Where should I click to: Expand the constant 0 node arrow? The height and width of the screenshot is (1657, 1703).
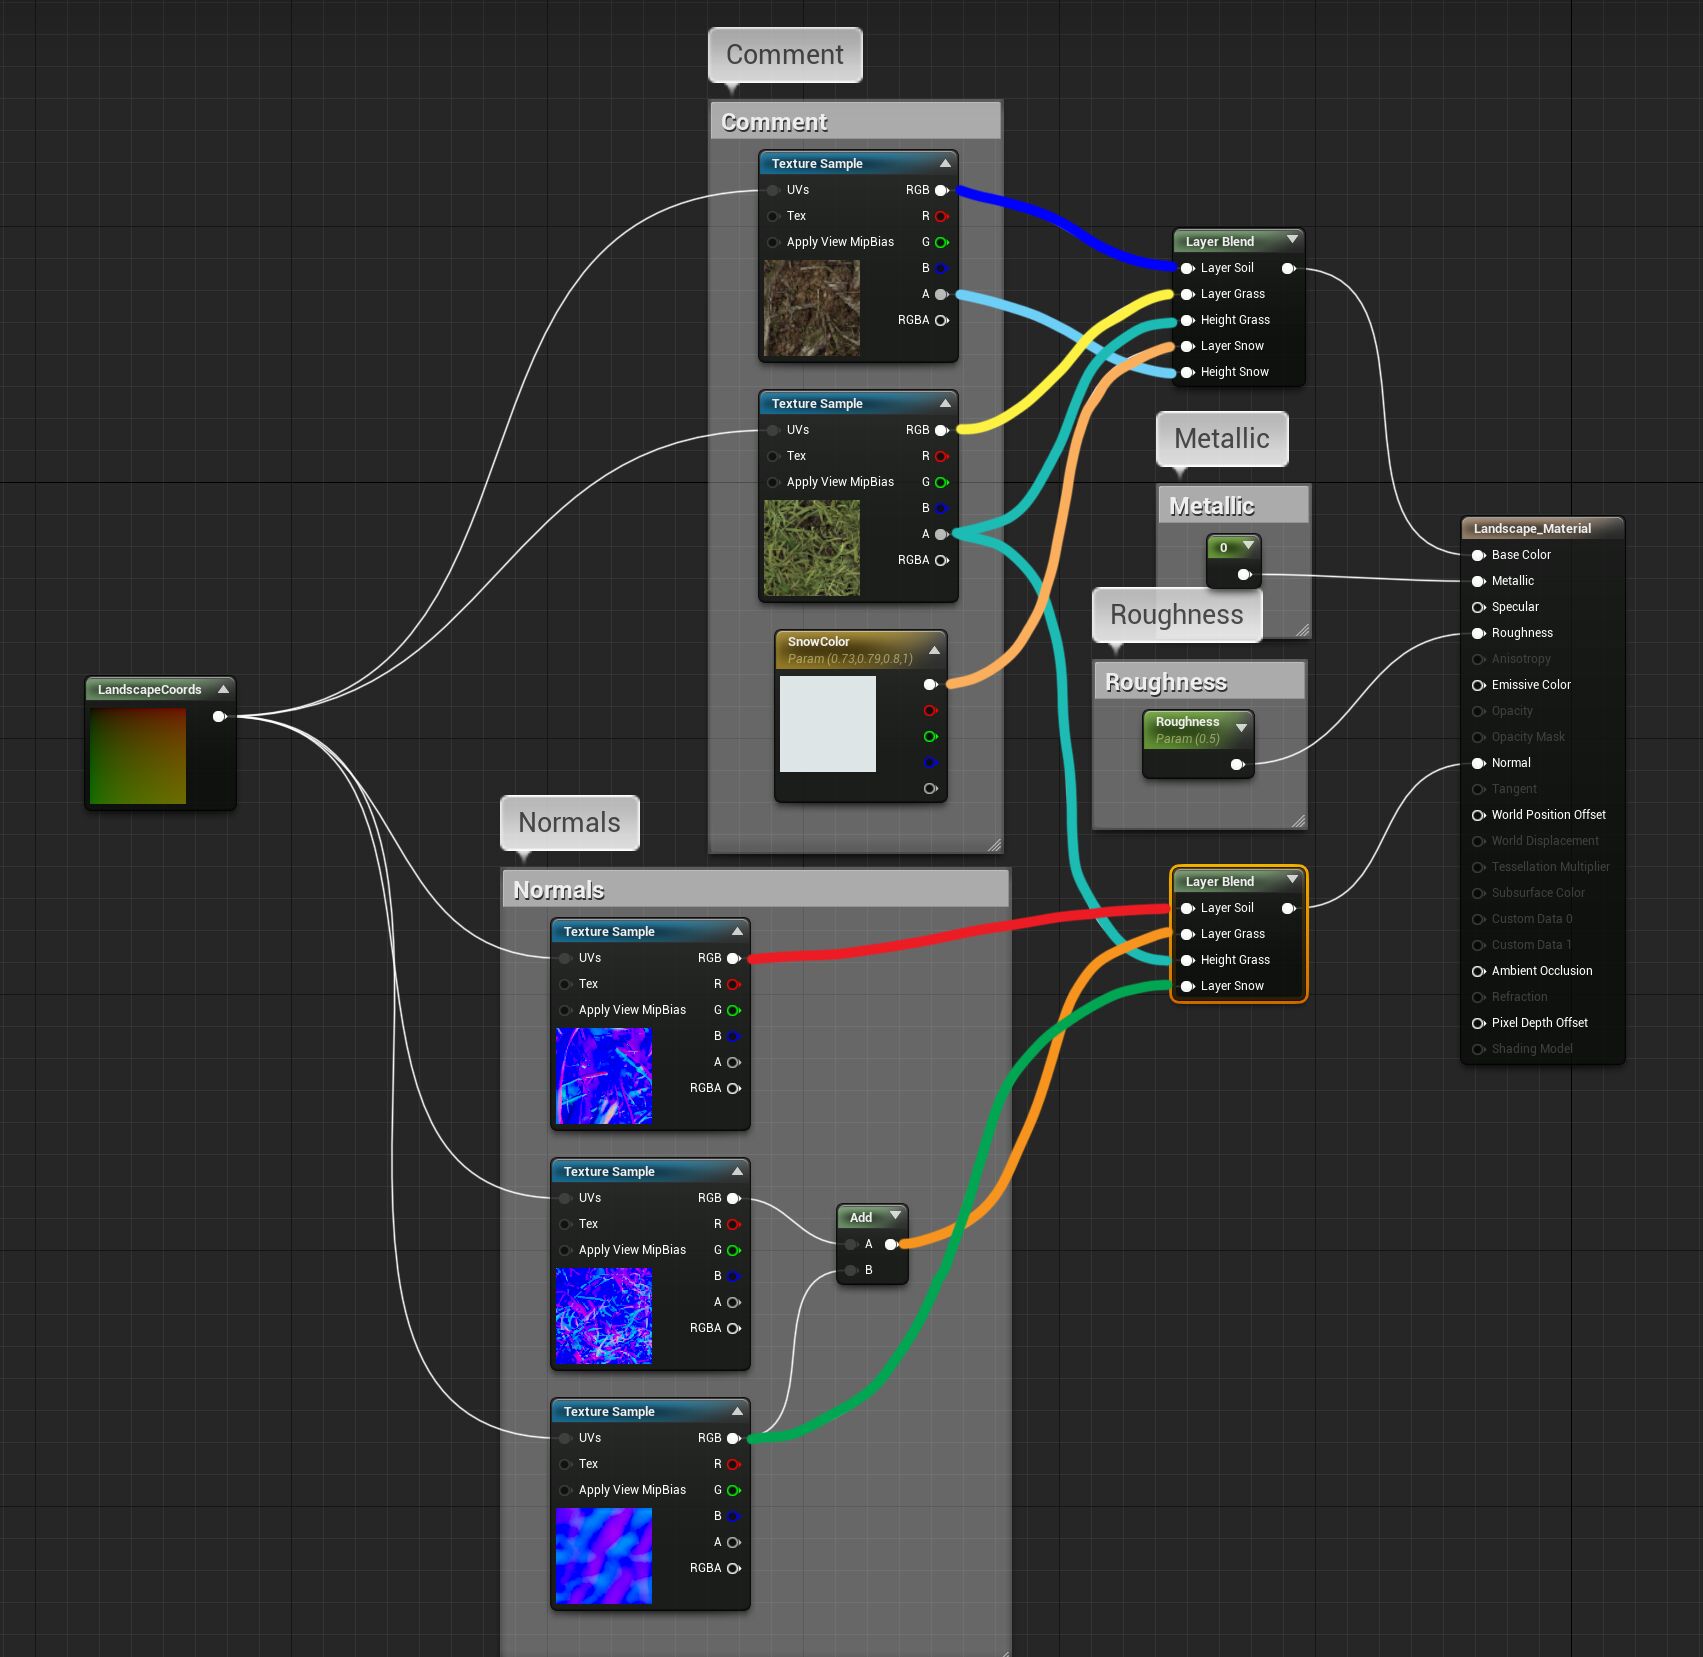(1248, 546)
